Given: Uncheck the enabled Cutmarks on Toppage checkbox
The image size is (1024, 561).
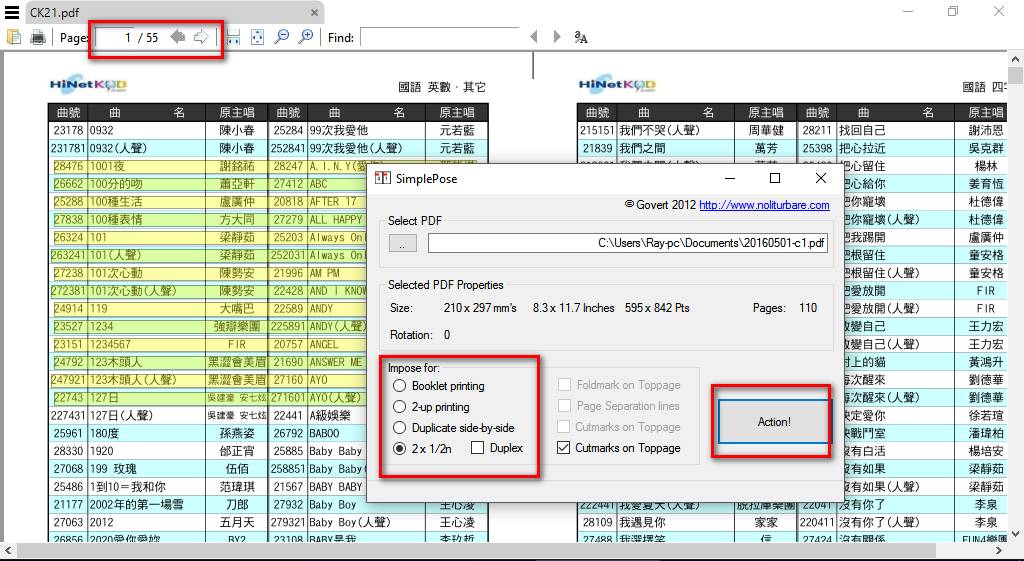Looking at the screenshot, I should (564, 448).
